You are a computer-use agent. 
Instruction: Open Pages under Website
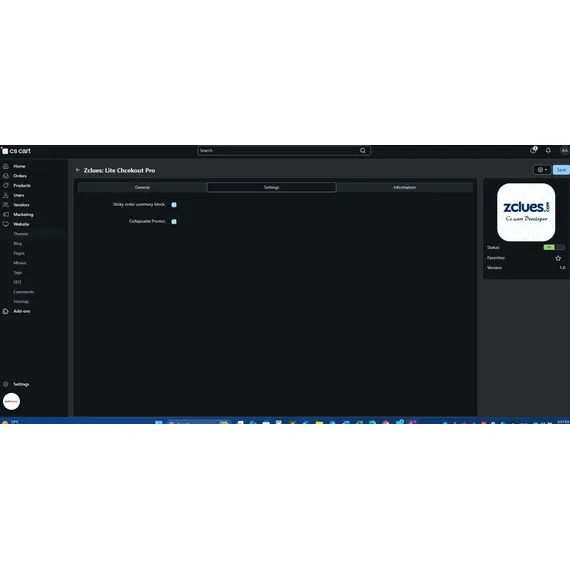coord(19,253)
